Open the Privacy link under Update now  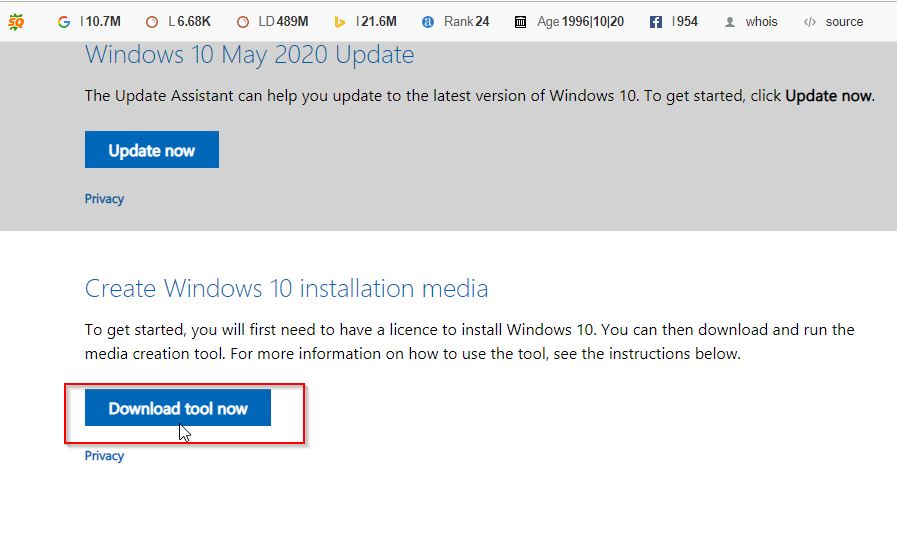[104, 199]
